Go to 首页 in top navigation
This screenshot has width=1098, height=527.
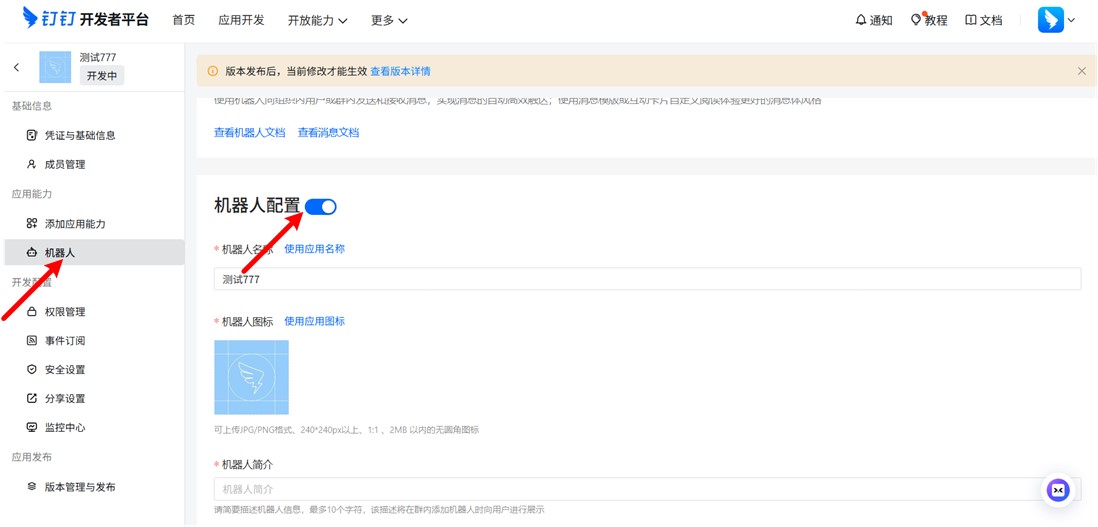184,20
